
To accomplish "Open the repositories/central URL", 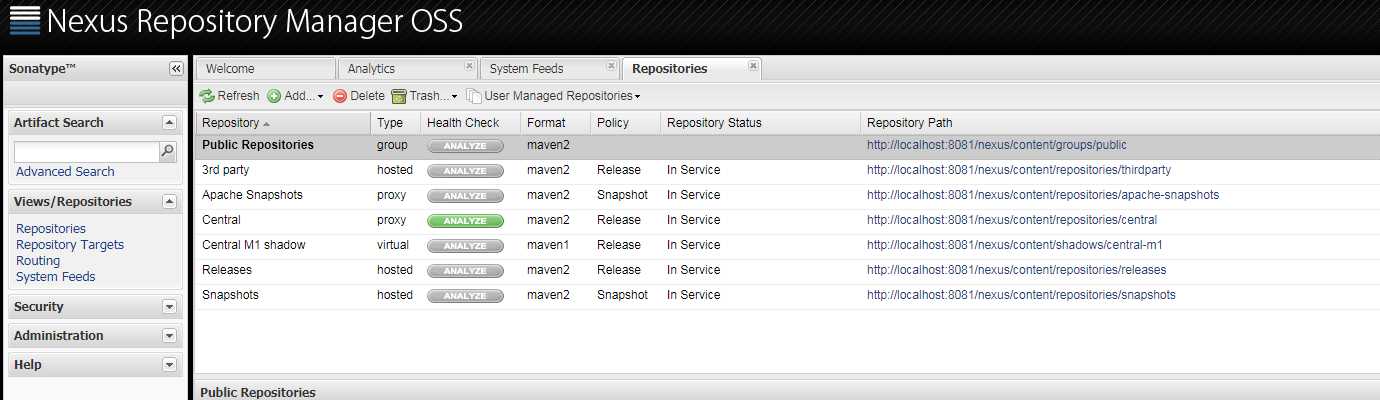I will pyautogui.click(x=1012, y=220).
